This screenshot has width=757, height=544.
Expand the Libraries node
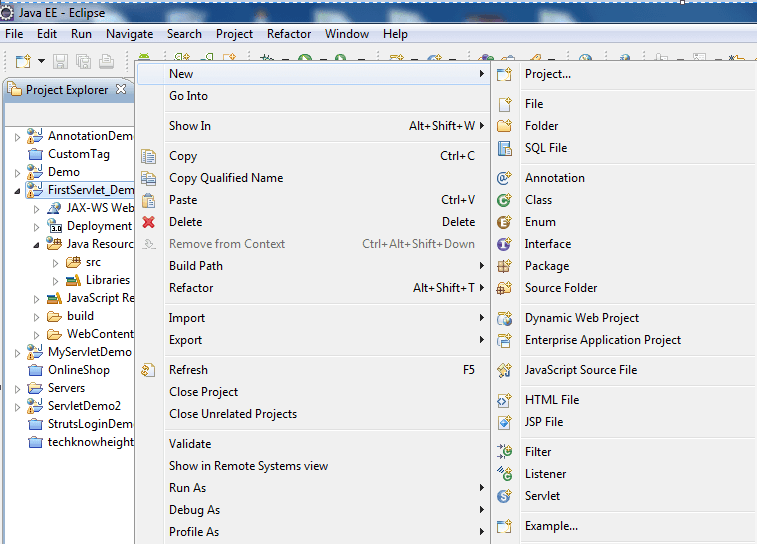point(56,281)
